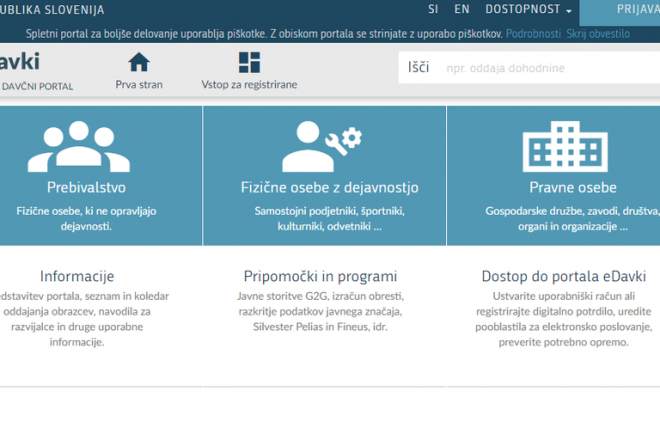Open the Informacije section
Screen dimensions: 660x440
click(77, 276)
